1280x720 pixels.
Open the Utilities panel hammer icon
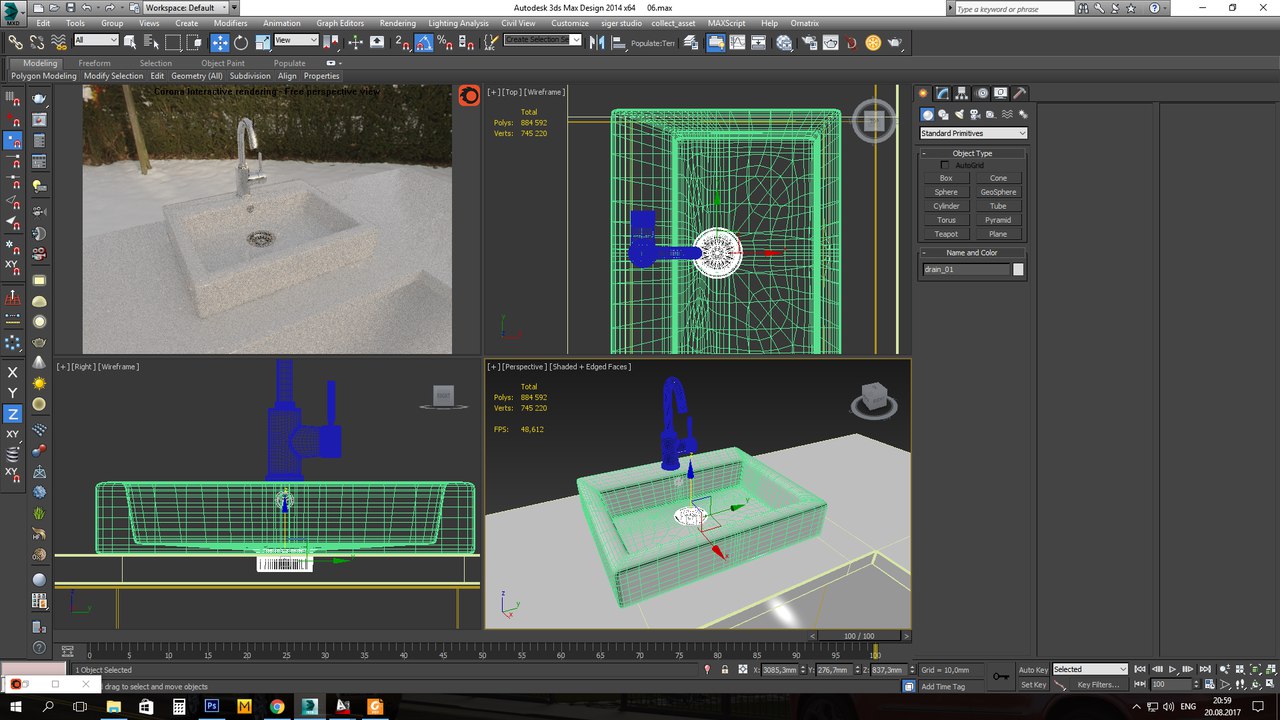[x=1020, y=93]
